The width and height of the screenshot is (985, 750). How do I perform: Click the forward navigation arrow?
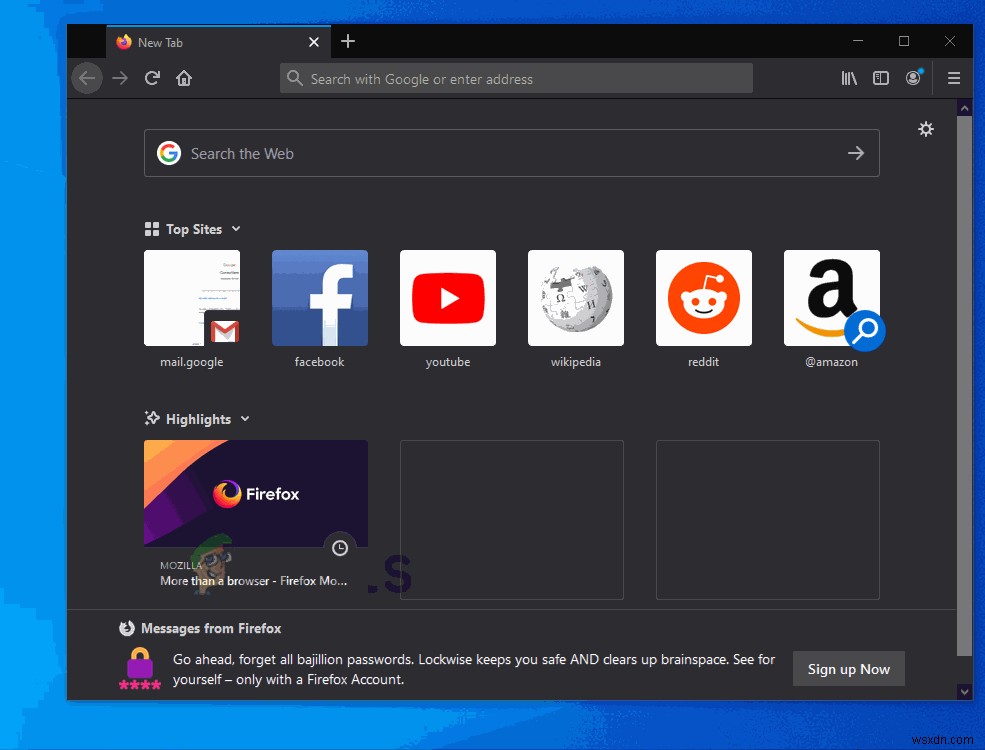point(120,78)
